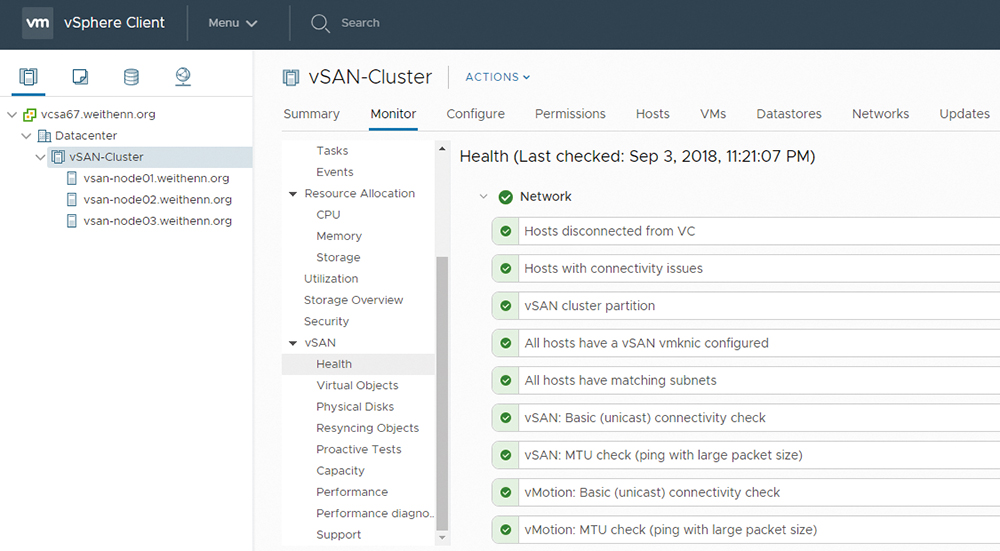
Task: Open the Networking inventory view icon
Action: coord(183,77)
